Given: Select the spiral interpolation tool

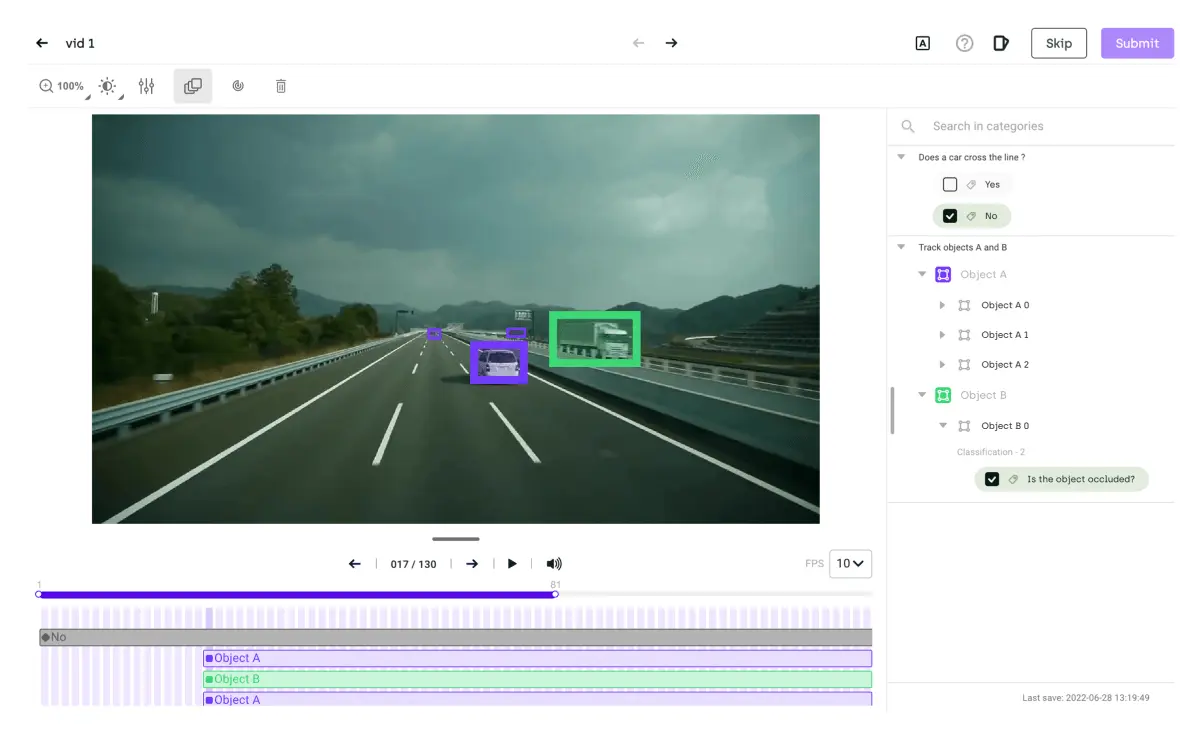Looking at the screenshot, I should (x=238, y=86).
